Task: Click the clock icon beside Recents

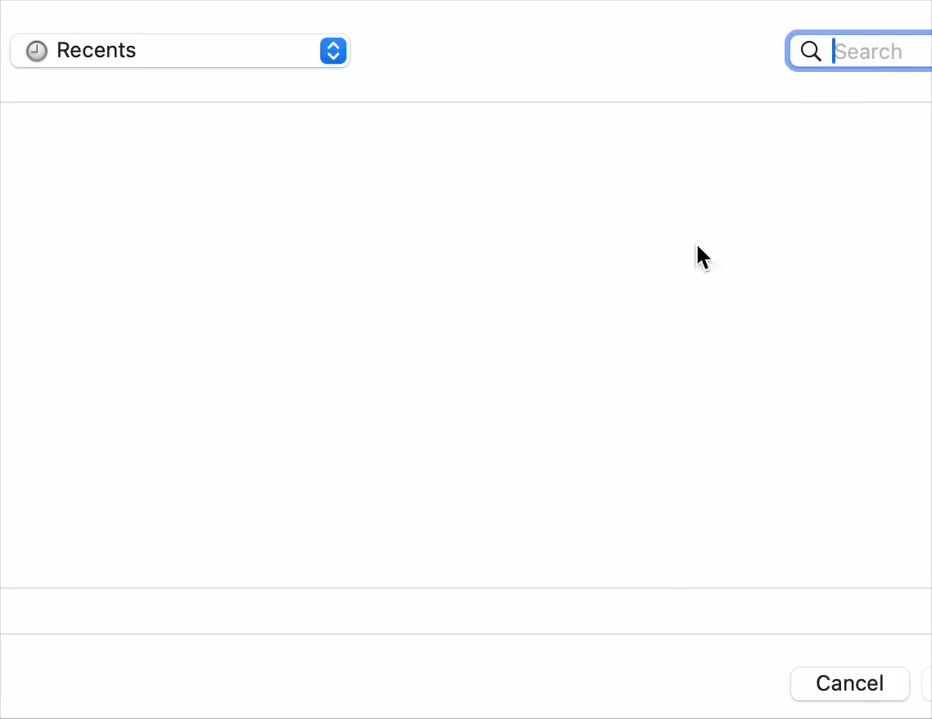Action: coord(37,51)
